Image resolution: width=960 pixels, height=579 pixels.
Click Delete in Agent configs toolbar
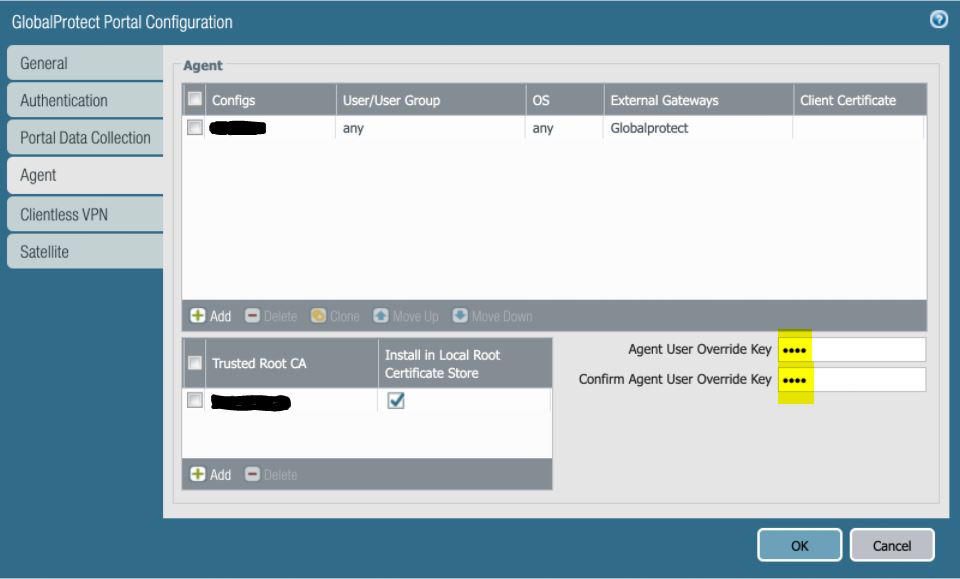[271, 316]
